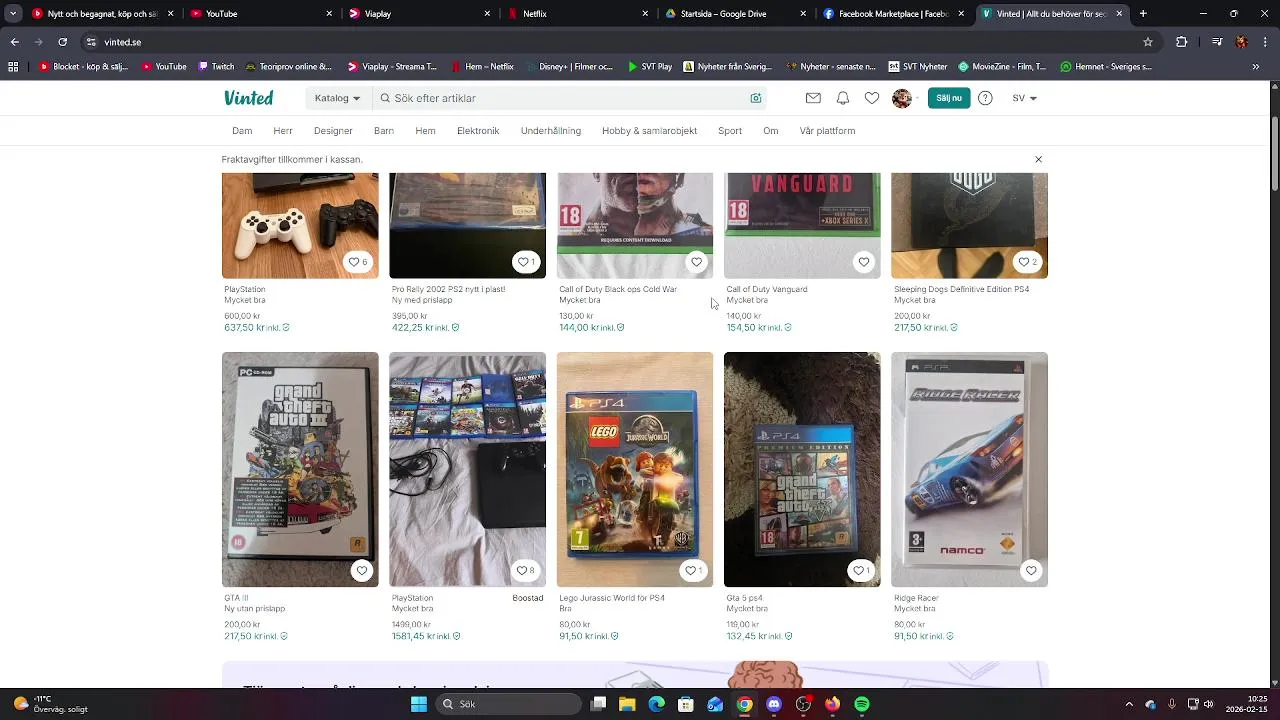This screenshot has height=720, width=1280.
Task: Favorite the Boostad PlayStation bundle listing
Action: pyautogui.click(x=525, y=571)
